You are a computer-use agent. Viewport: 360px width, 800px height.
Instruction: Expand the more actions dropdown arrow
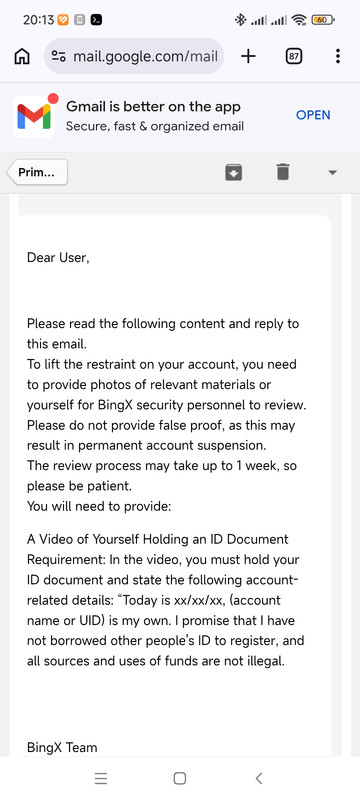[332, 173]
